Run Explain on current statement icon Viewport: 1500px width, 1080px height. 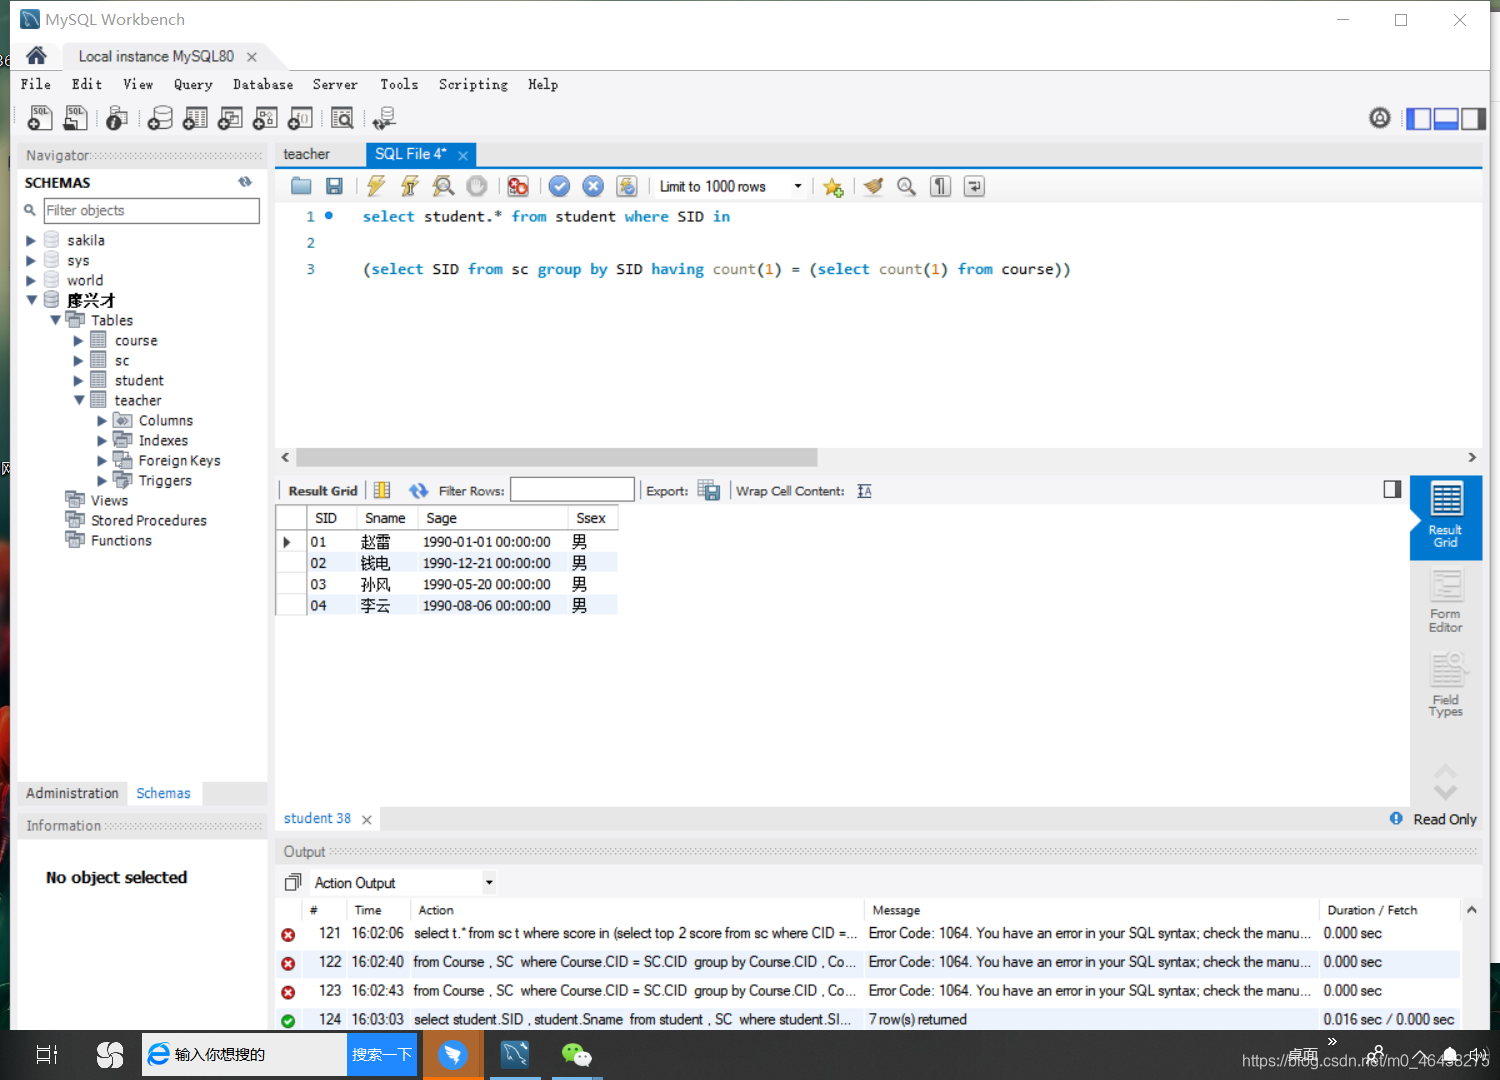coord(443,186)
